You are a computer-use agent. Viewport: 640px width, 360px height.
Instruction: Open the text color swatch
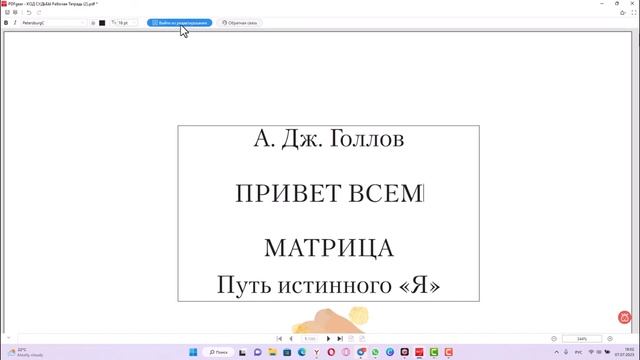pos(102,23)
